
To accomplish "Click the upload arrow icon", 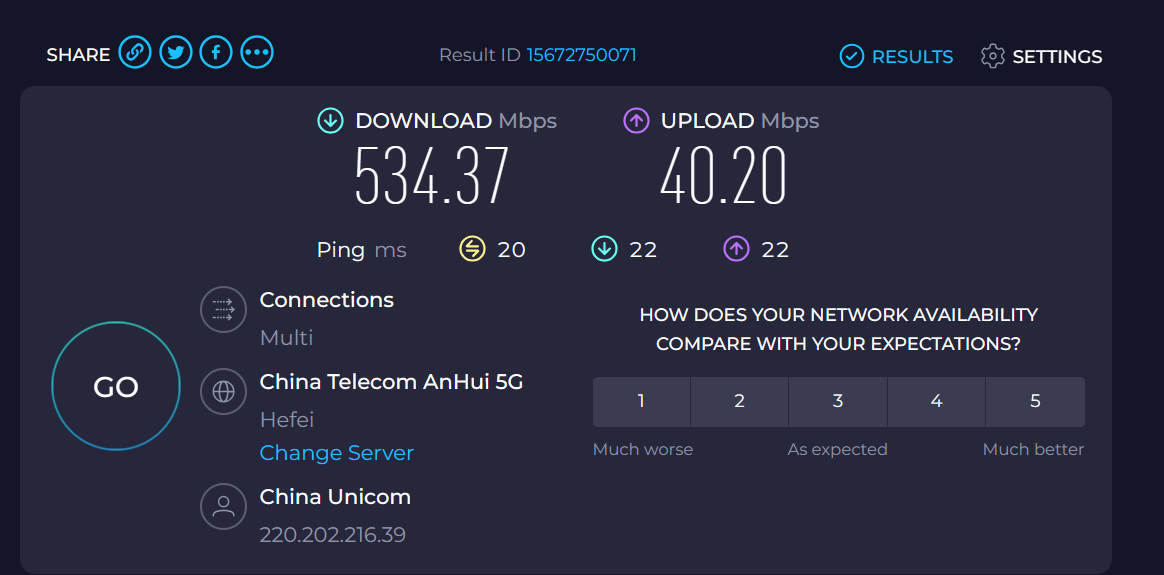I will click(x=636, y=121).
